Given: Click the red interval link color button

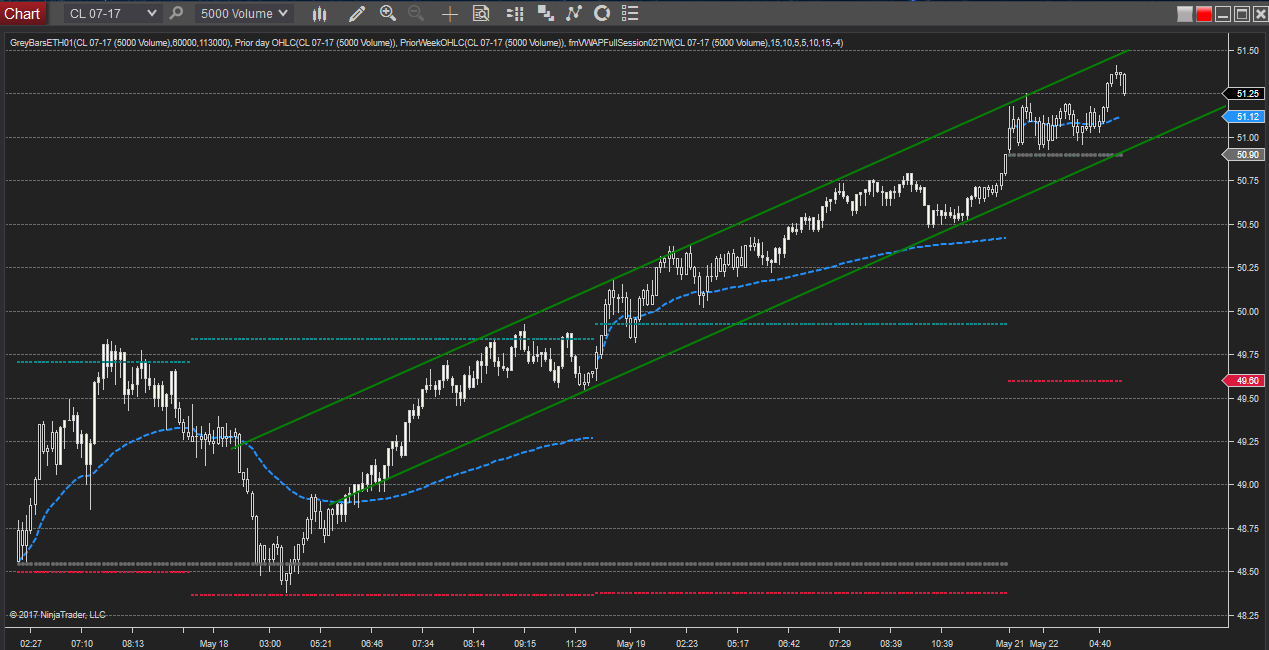Looking at the screenshot, I should 1204,14.
